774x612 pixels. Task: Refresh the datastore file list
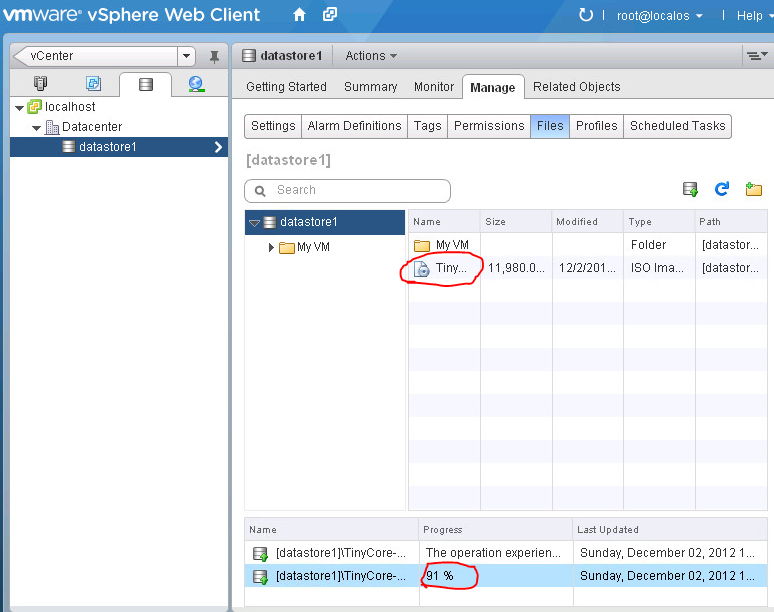coord(722,189)
